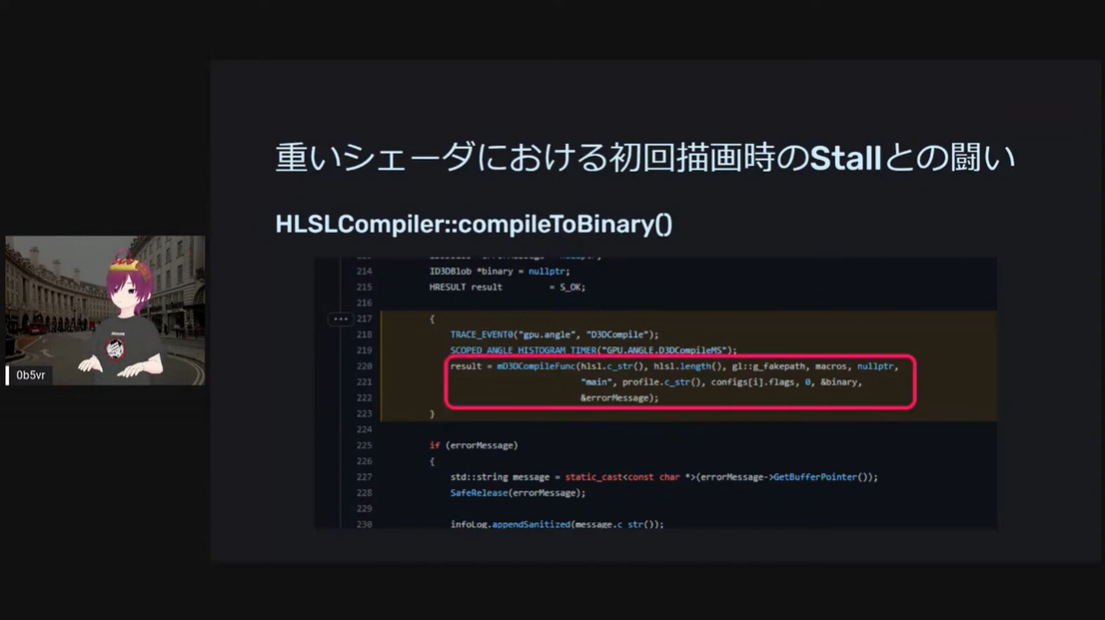
Task: Click the 0b5vr speaker video thumbnail
Action: point(106,310)
